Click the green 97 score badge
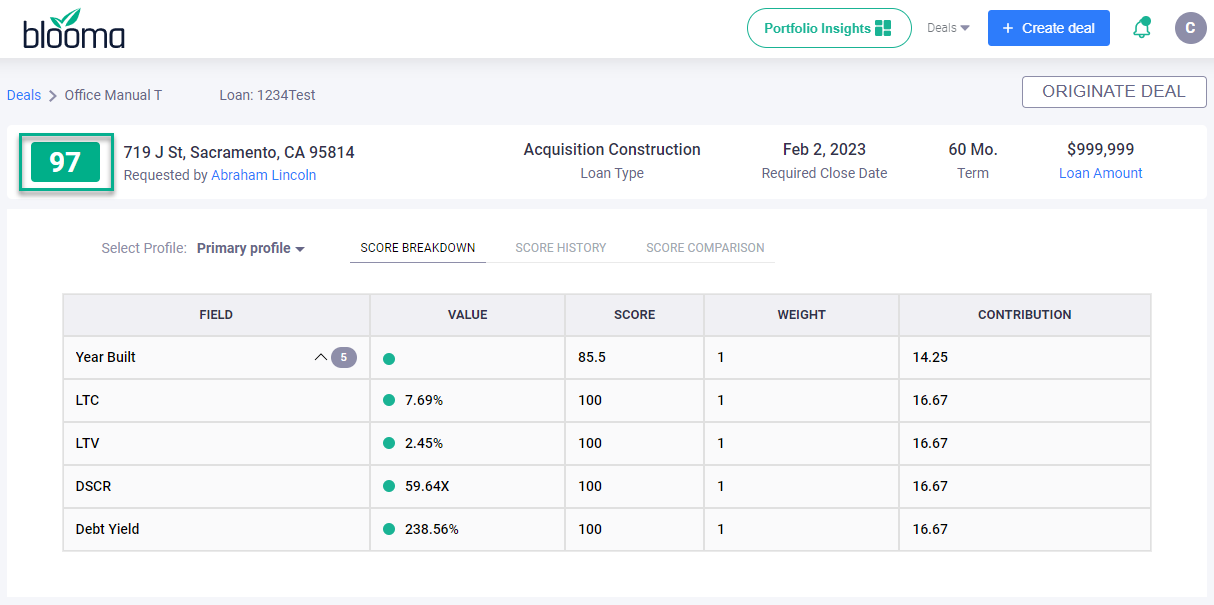 click(x=65, y=162)
